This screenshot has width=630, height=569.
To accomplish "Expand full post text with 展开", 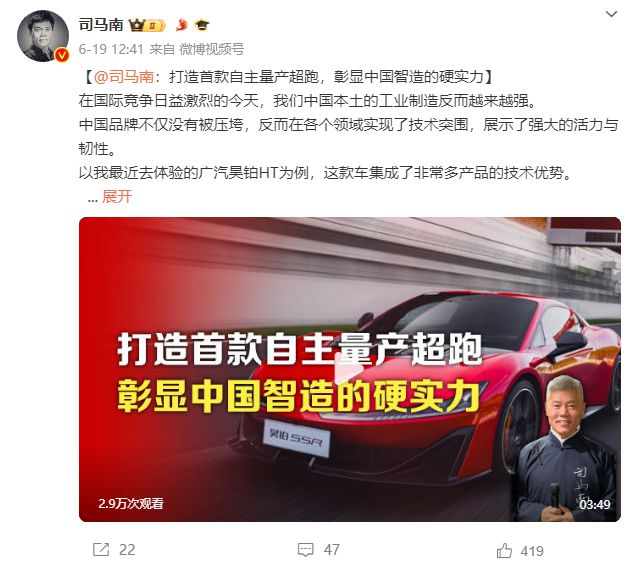I will tap(117, 197).
